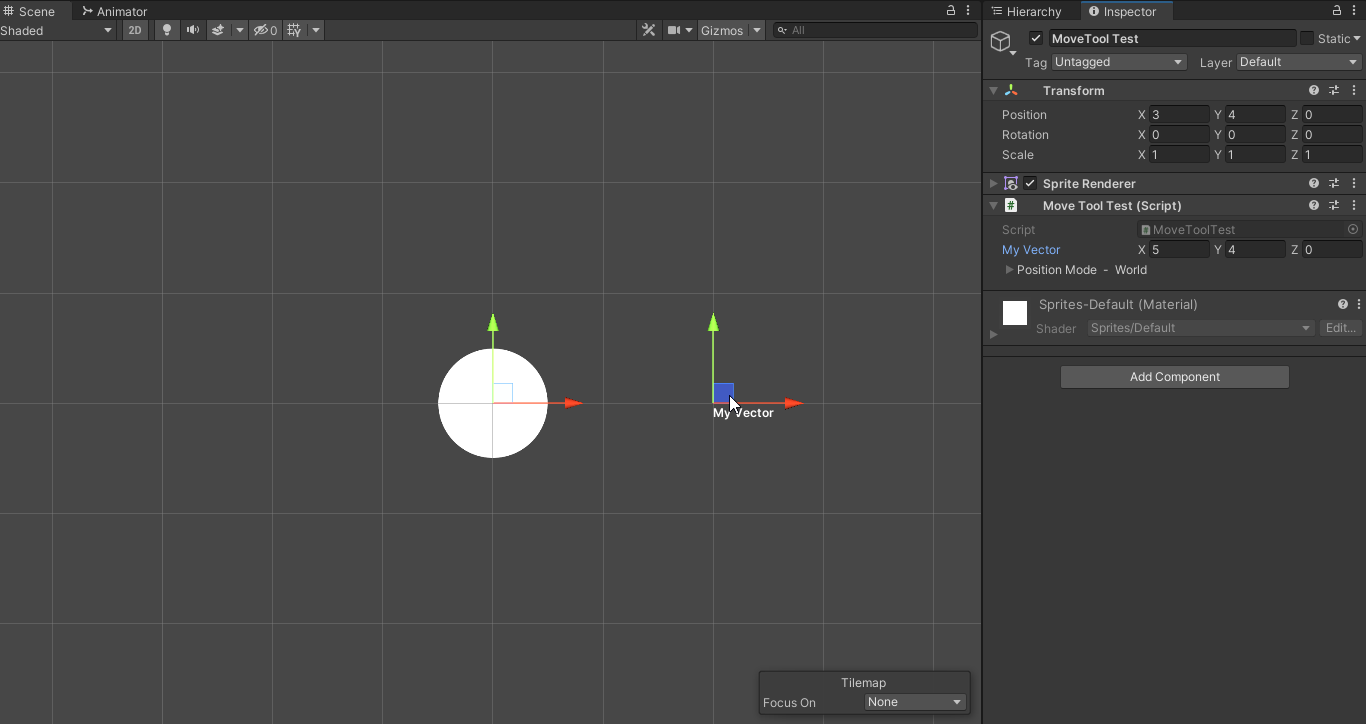Screen dimensions: 1366x724
Task: Uncheck the Sprite Renderer enabled checkbox
Action: tap(1030, 183)
